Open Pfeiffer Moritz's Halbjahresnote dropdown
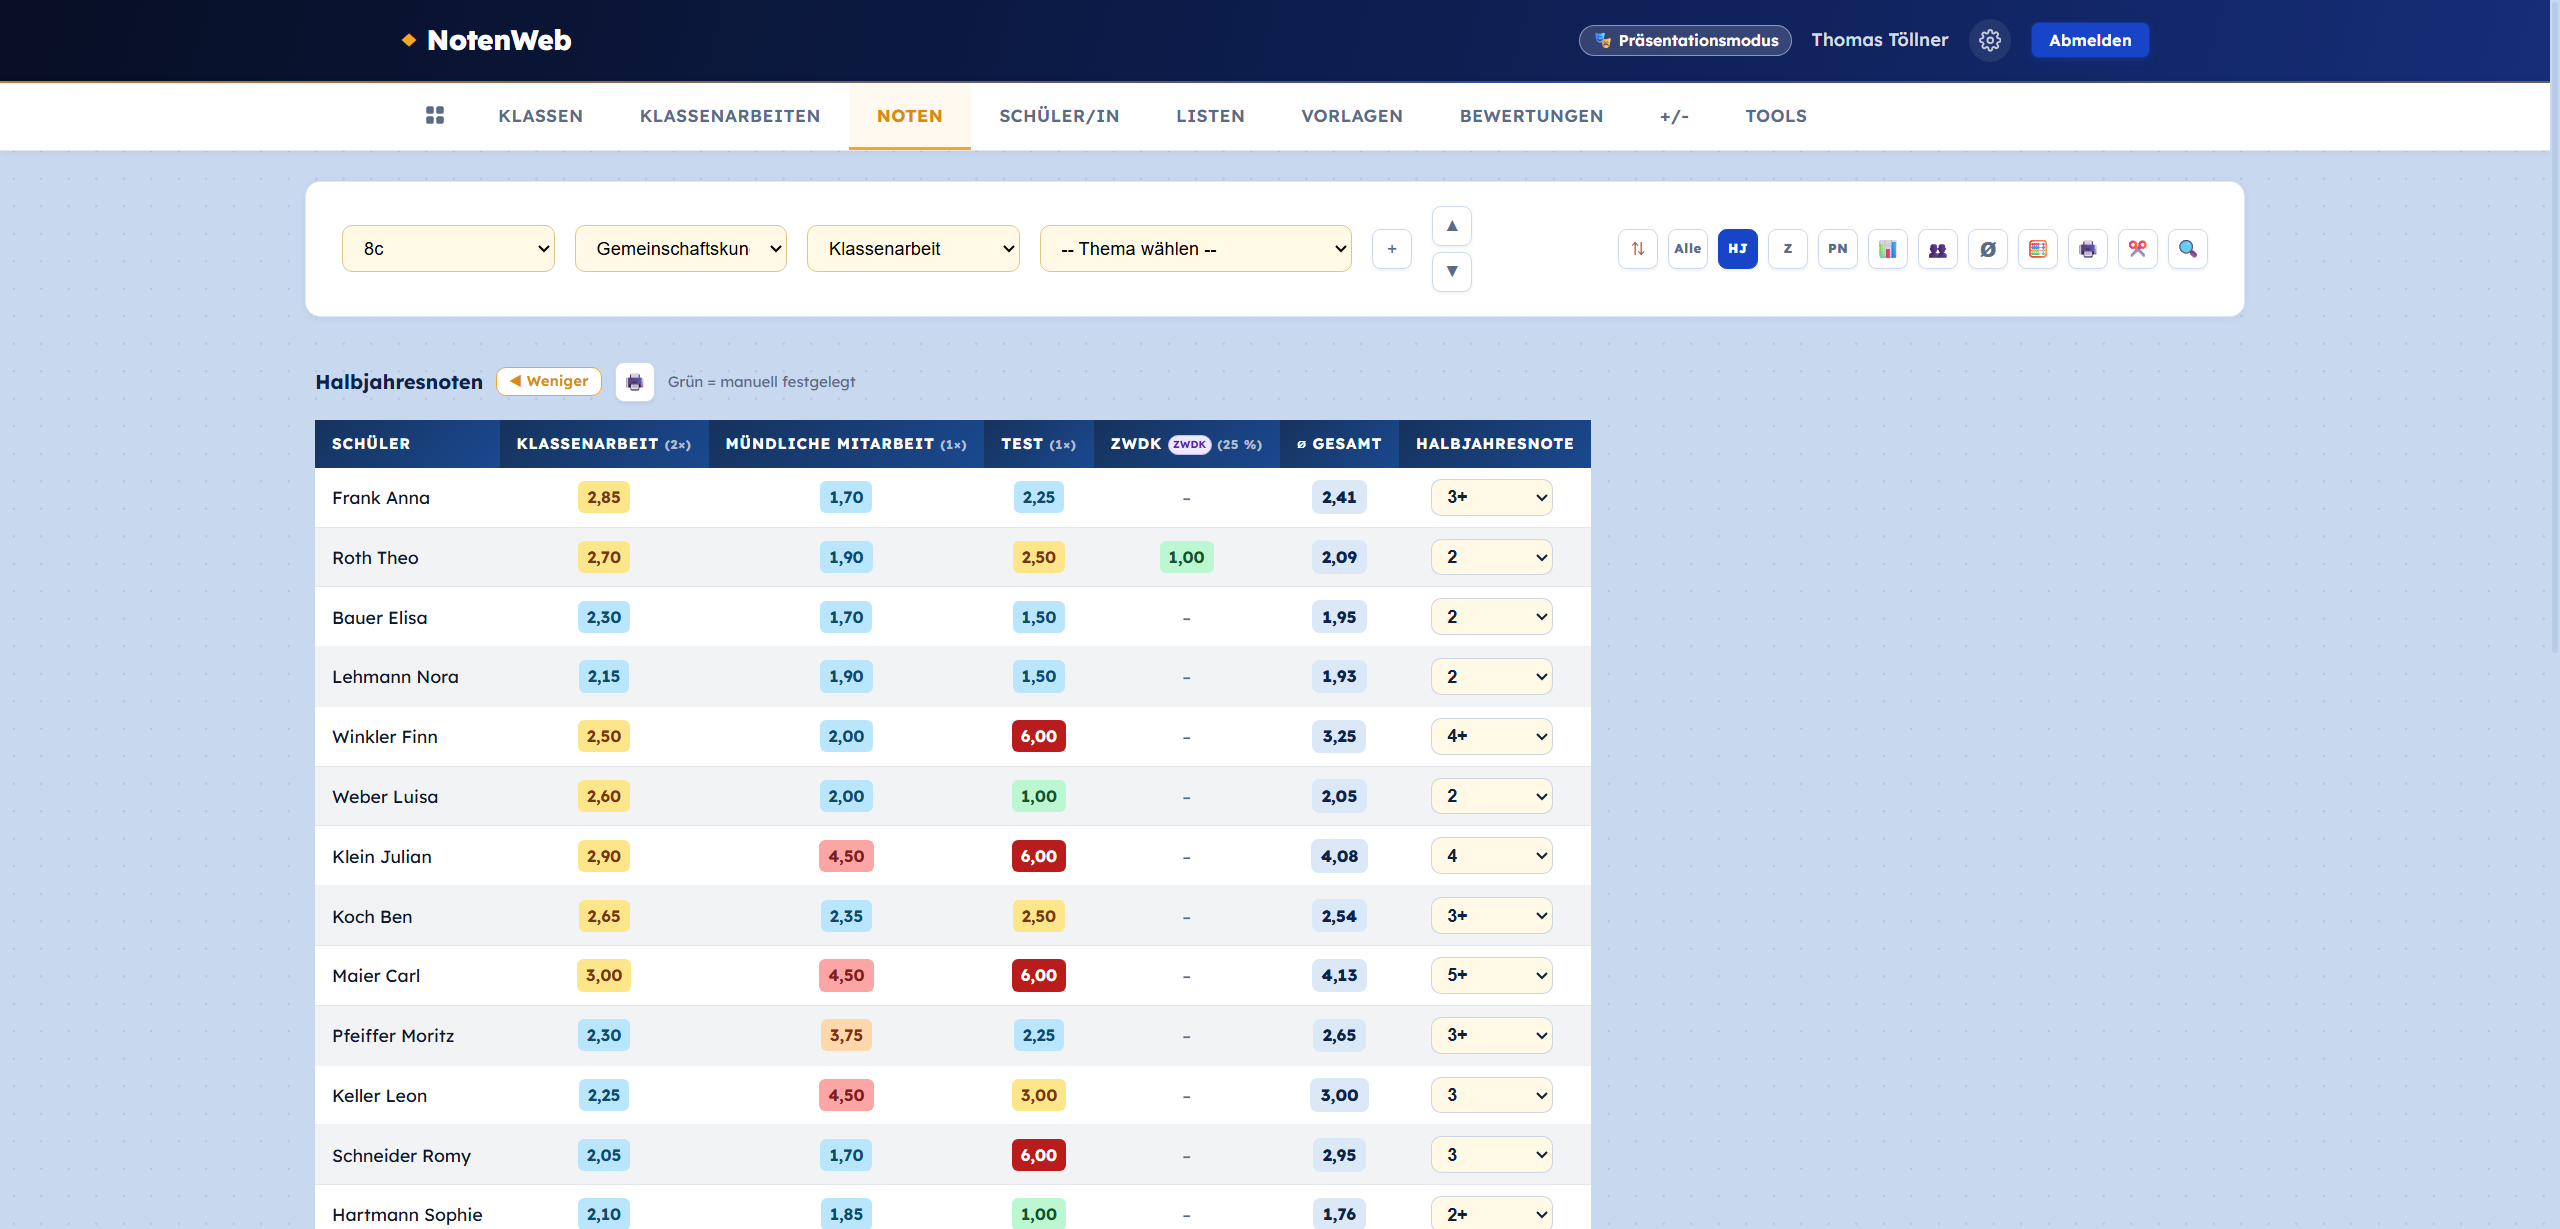2560x1229 pixels. [1491, 1035]
